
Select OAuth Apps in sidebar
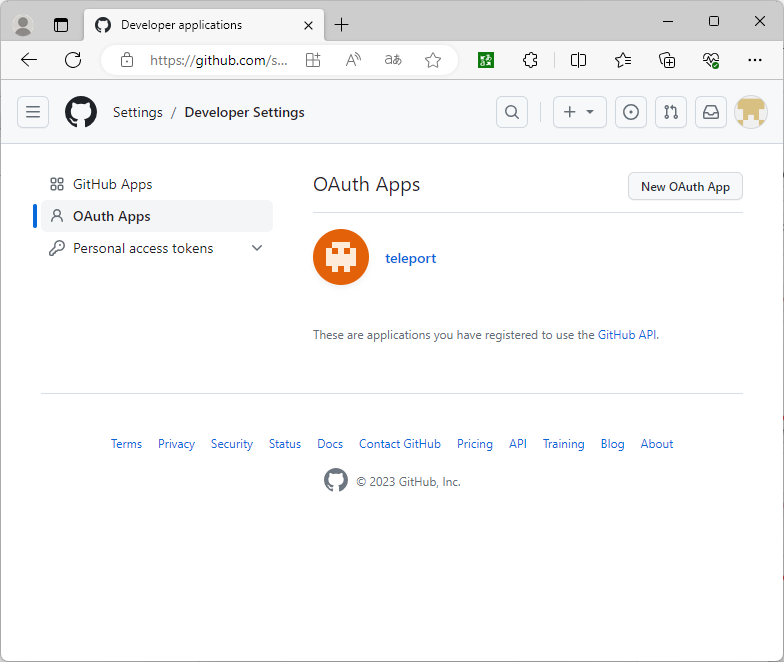(x=112, y=216)
